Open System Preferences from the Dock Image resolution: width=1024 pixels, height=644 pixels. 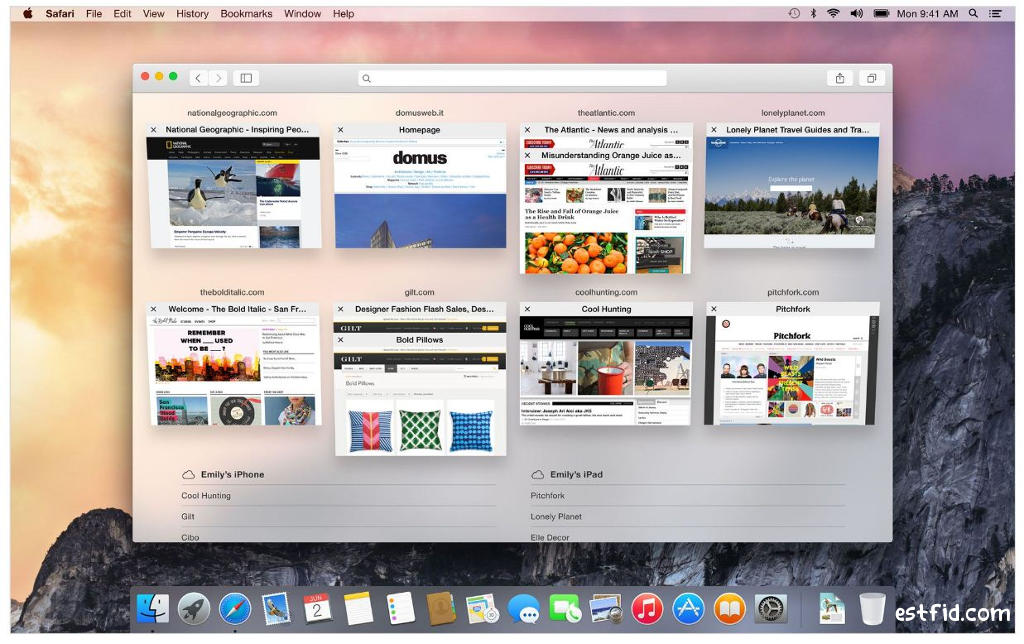coord(771,609)
